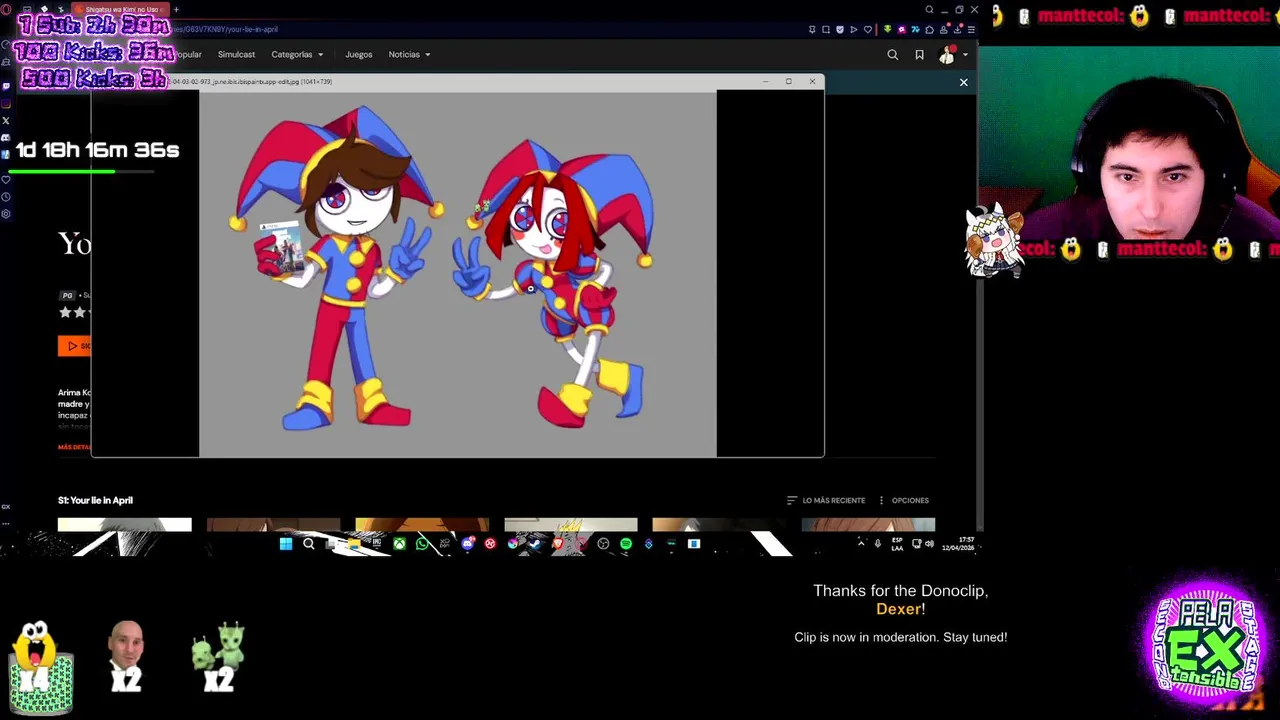The image size is (1280, 720).
Task: Close the image viewer window
Action: [x=812, y=81]
